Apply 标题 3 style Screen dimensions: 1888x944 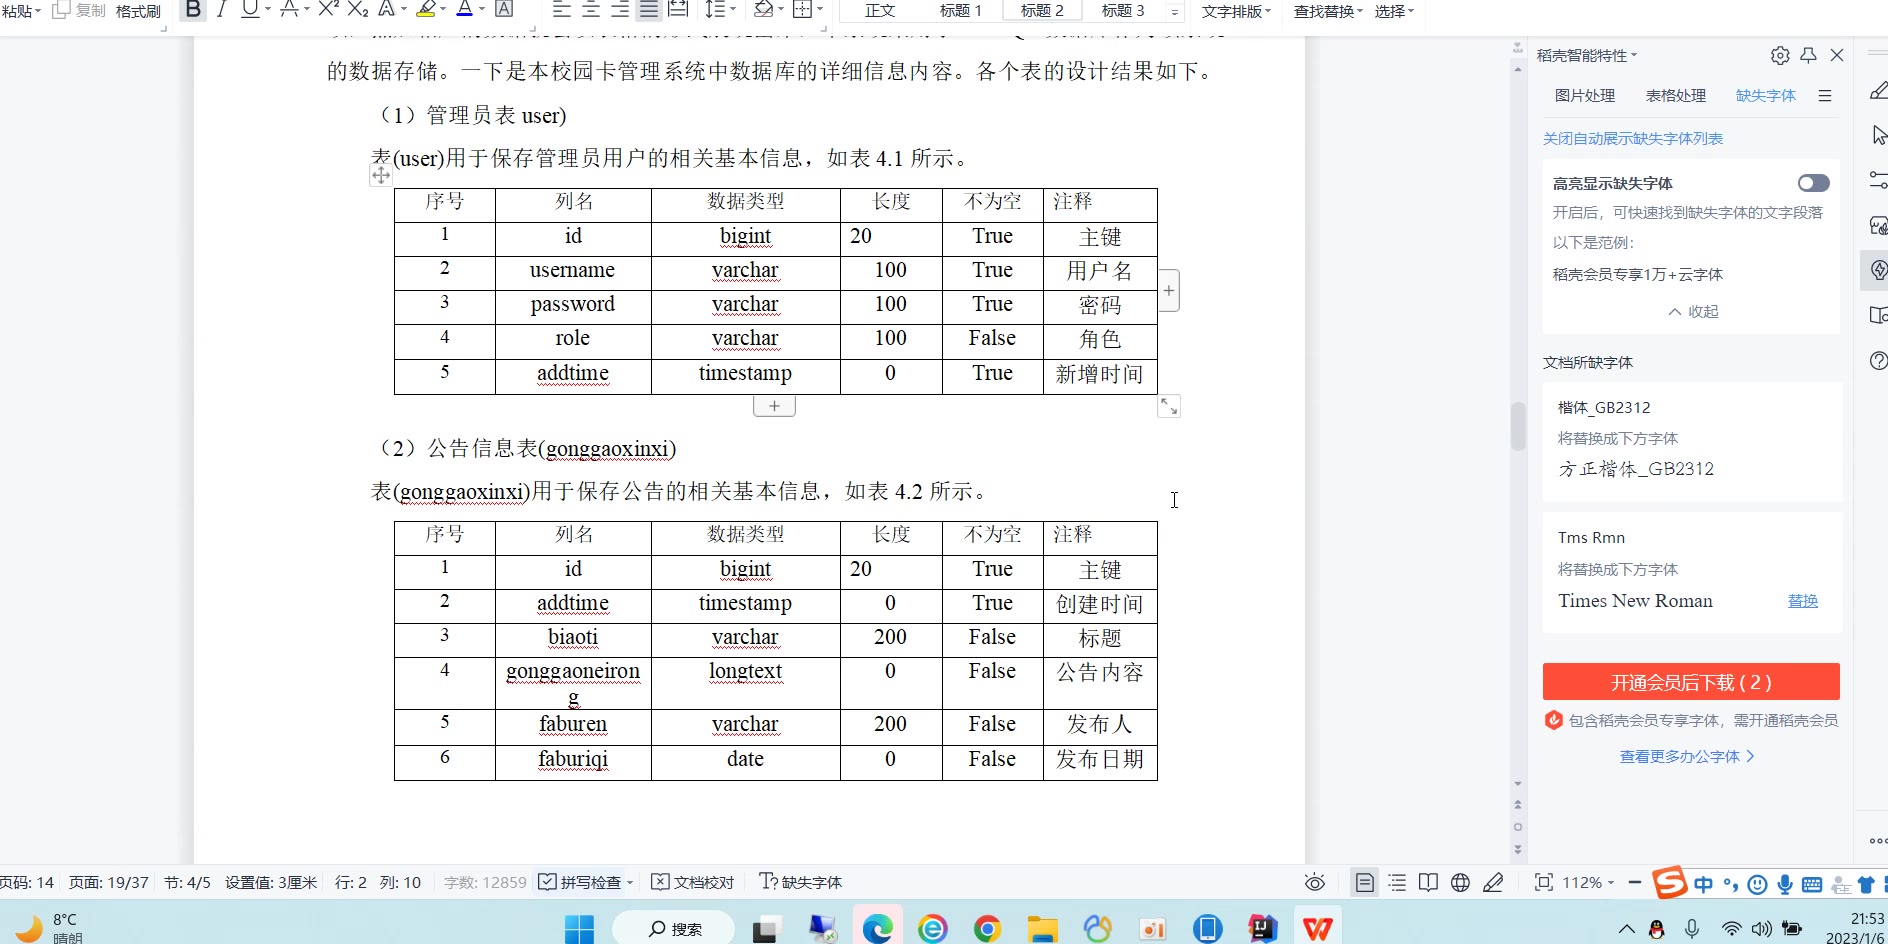click(1122, 11)
